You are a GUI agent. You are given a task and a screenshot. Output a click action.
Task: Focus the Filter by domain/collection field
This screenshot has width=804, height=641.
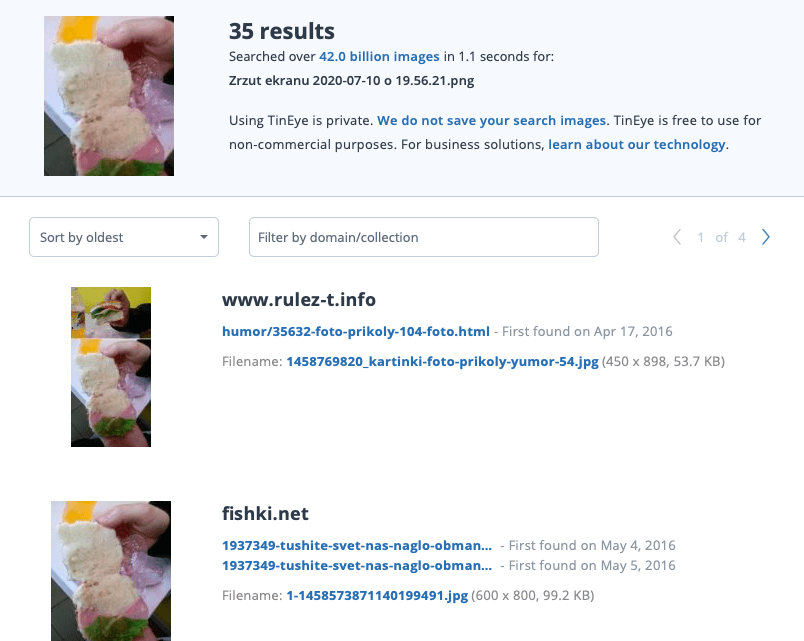pyautogui.click(x=424, y=237)
